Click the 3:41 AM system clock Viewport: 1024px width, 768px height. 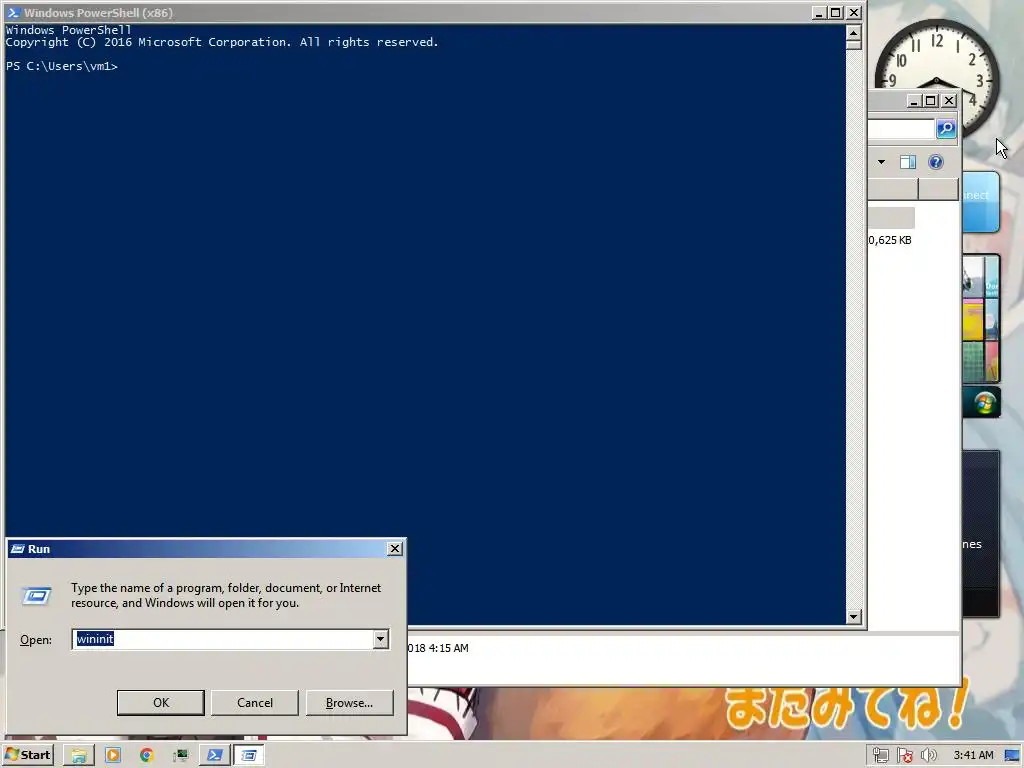(x=973, y=756)
